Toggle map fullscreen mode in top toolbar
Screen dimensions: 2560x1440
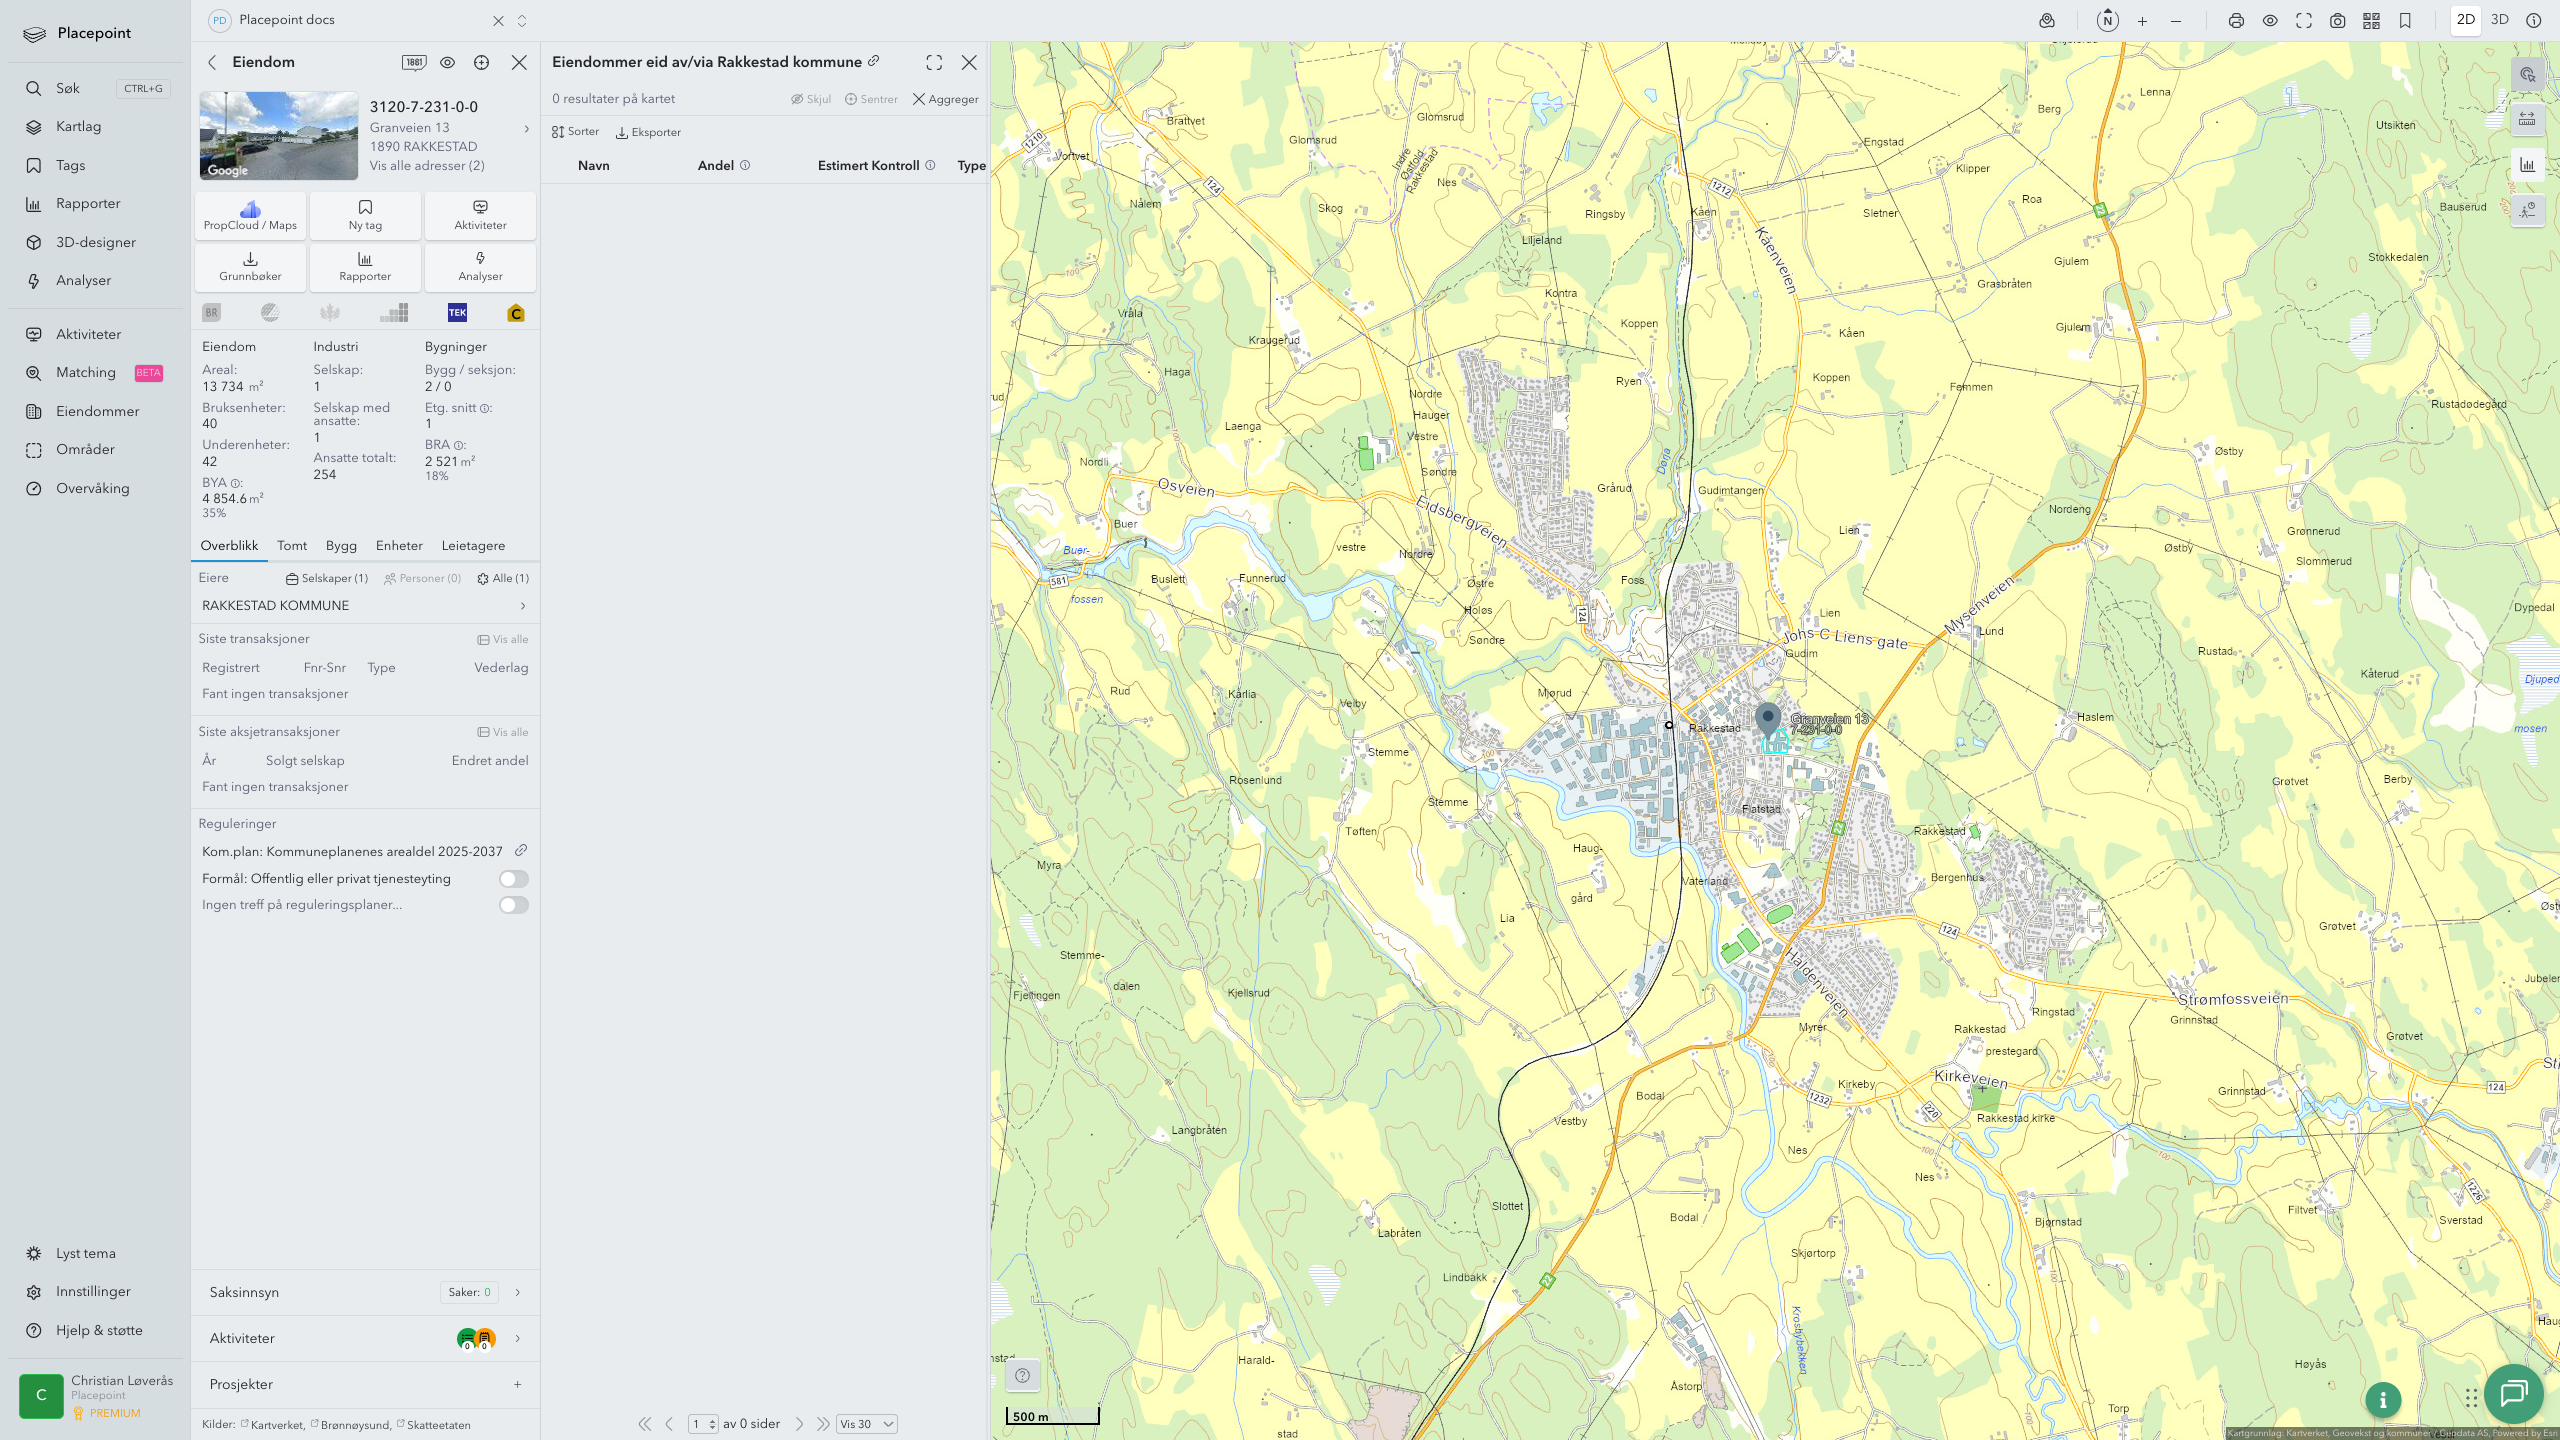pyautogui.click(x=2304, y=21)
